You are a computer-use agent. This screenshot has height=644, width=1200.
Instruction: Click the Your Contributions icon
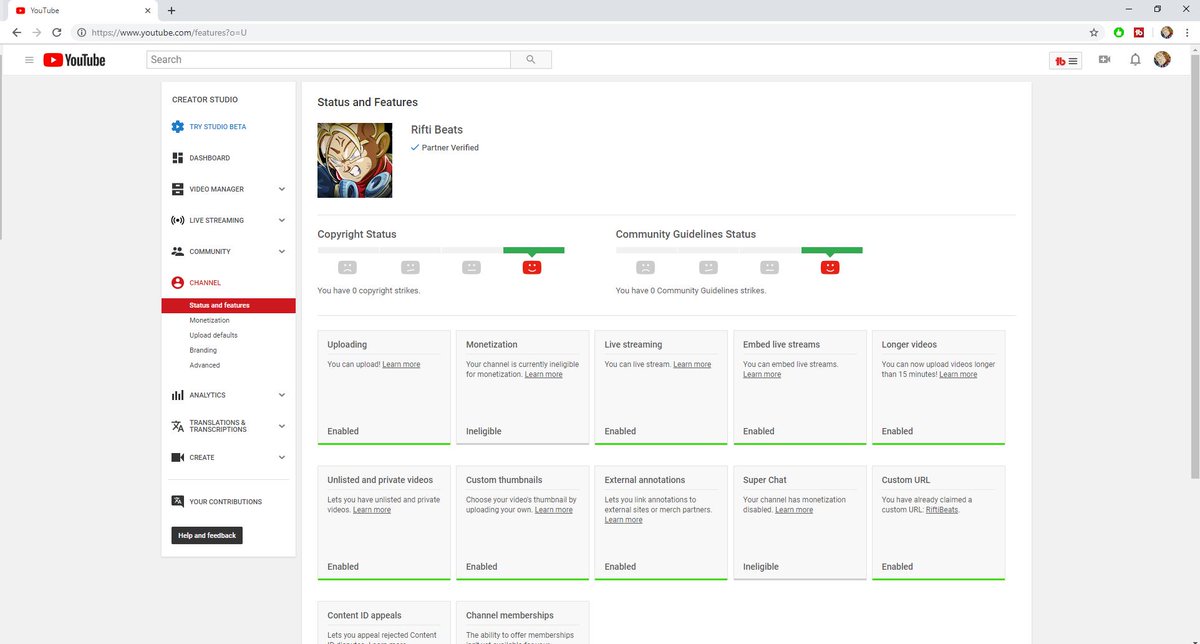pos(177,502)
